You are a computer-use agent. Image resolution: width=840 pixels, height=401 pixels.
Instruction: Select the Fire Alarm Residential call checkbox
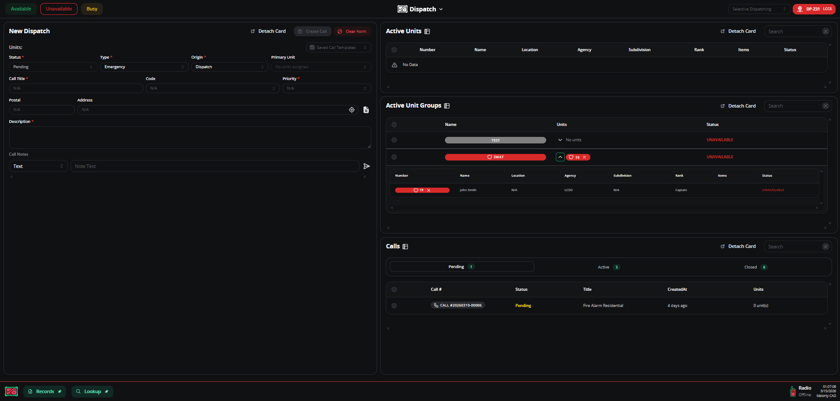[394, 306]
